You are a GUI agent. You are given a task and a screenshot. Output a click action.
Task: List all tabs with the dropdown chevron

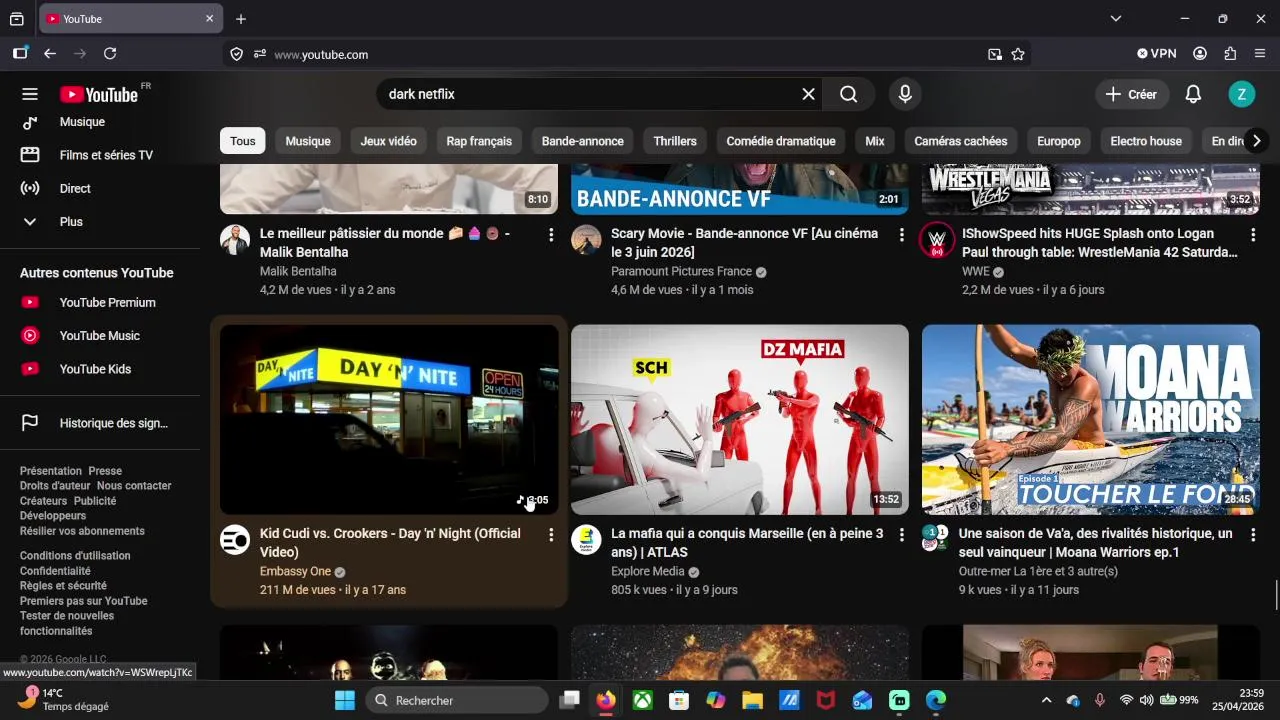pos(1116,19)
